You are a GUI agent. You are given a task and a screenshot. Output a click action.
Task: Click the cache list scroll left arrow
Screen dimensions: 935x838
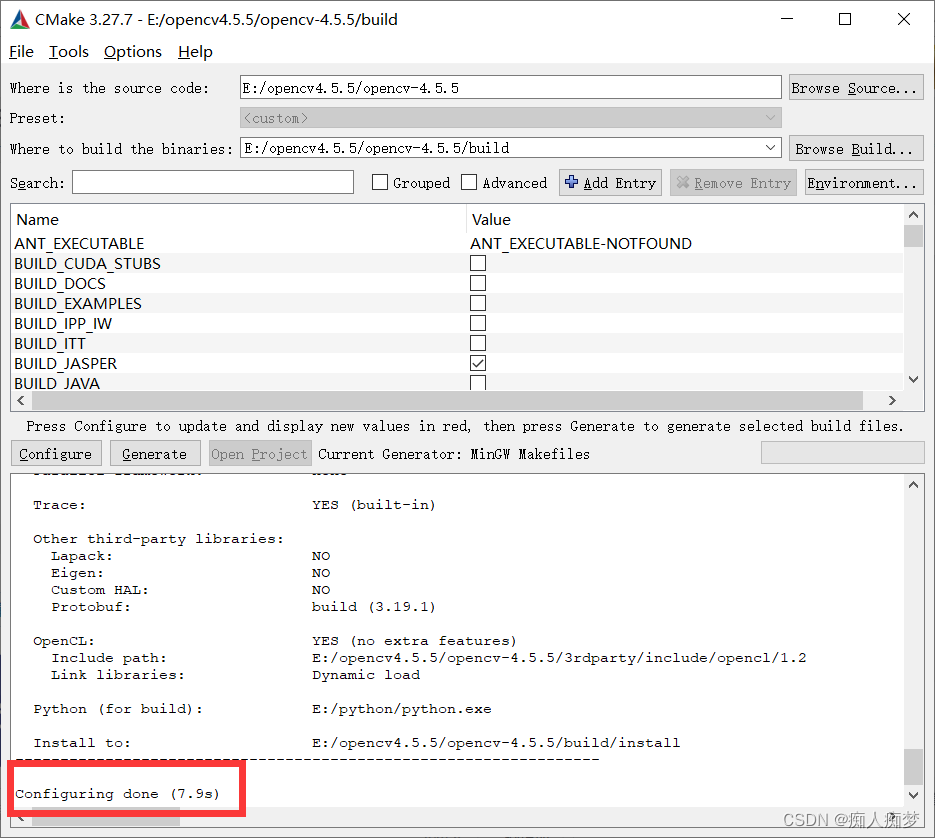coord(21,400)
